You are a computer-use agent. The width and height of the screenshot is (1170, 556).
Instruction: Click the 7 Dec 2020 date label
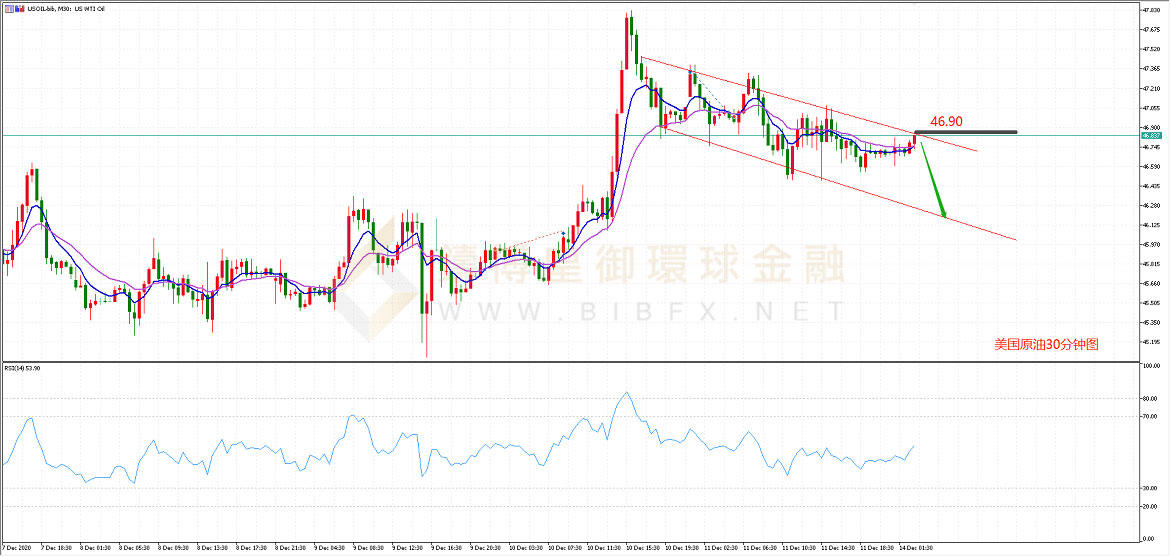click(x=19, y=548)
